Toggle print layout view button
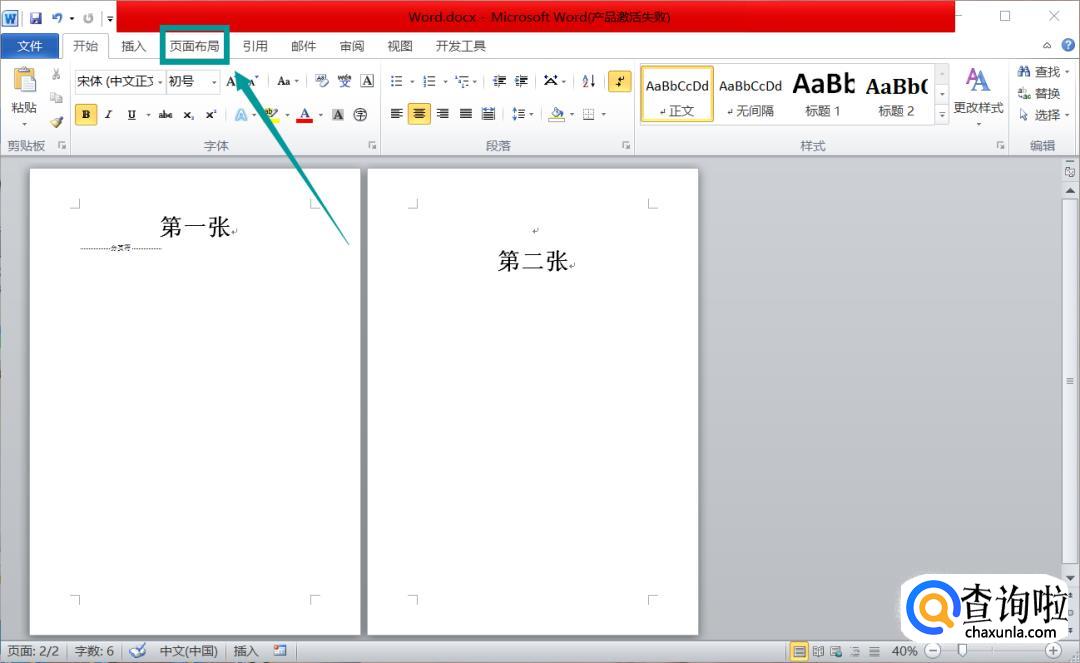The image size is (1080, 663). 799,651
